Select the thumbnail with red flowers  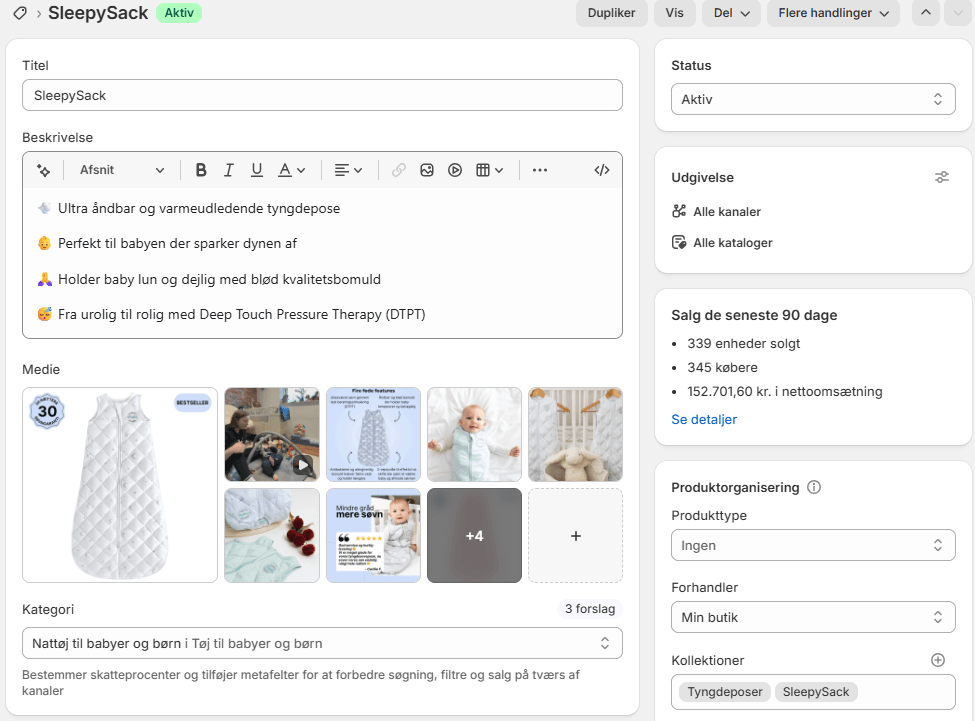(x=272, y=536)
